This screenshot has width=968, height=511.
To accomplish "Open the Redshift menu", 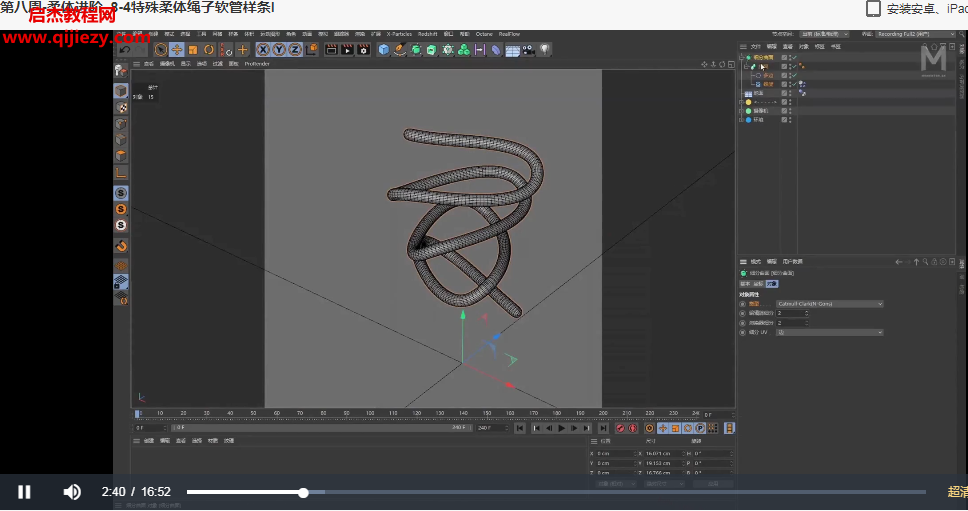I will pos(427,34).
